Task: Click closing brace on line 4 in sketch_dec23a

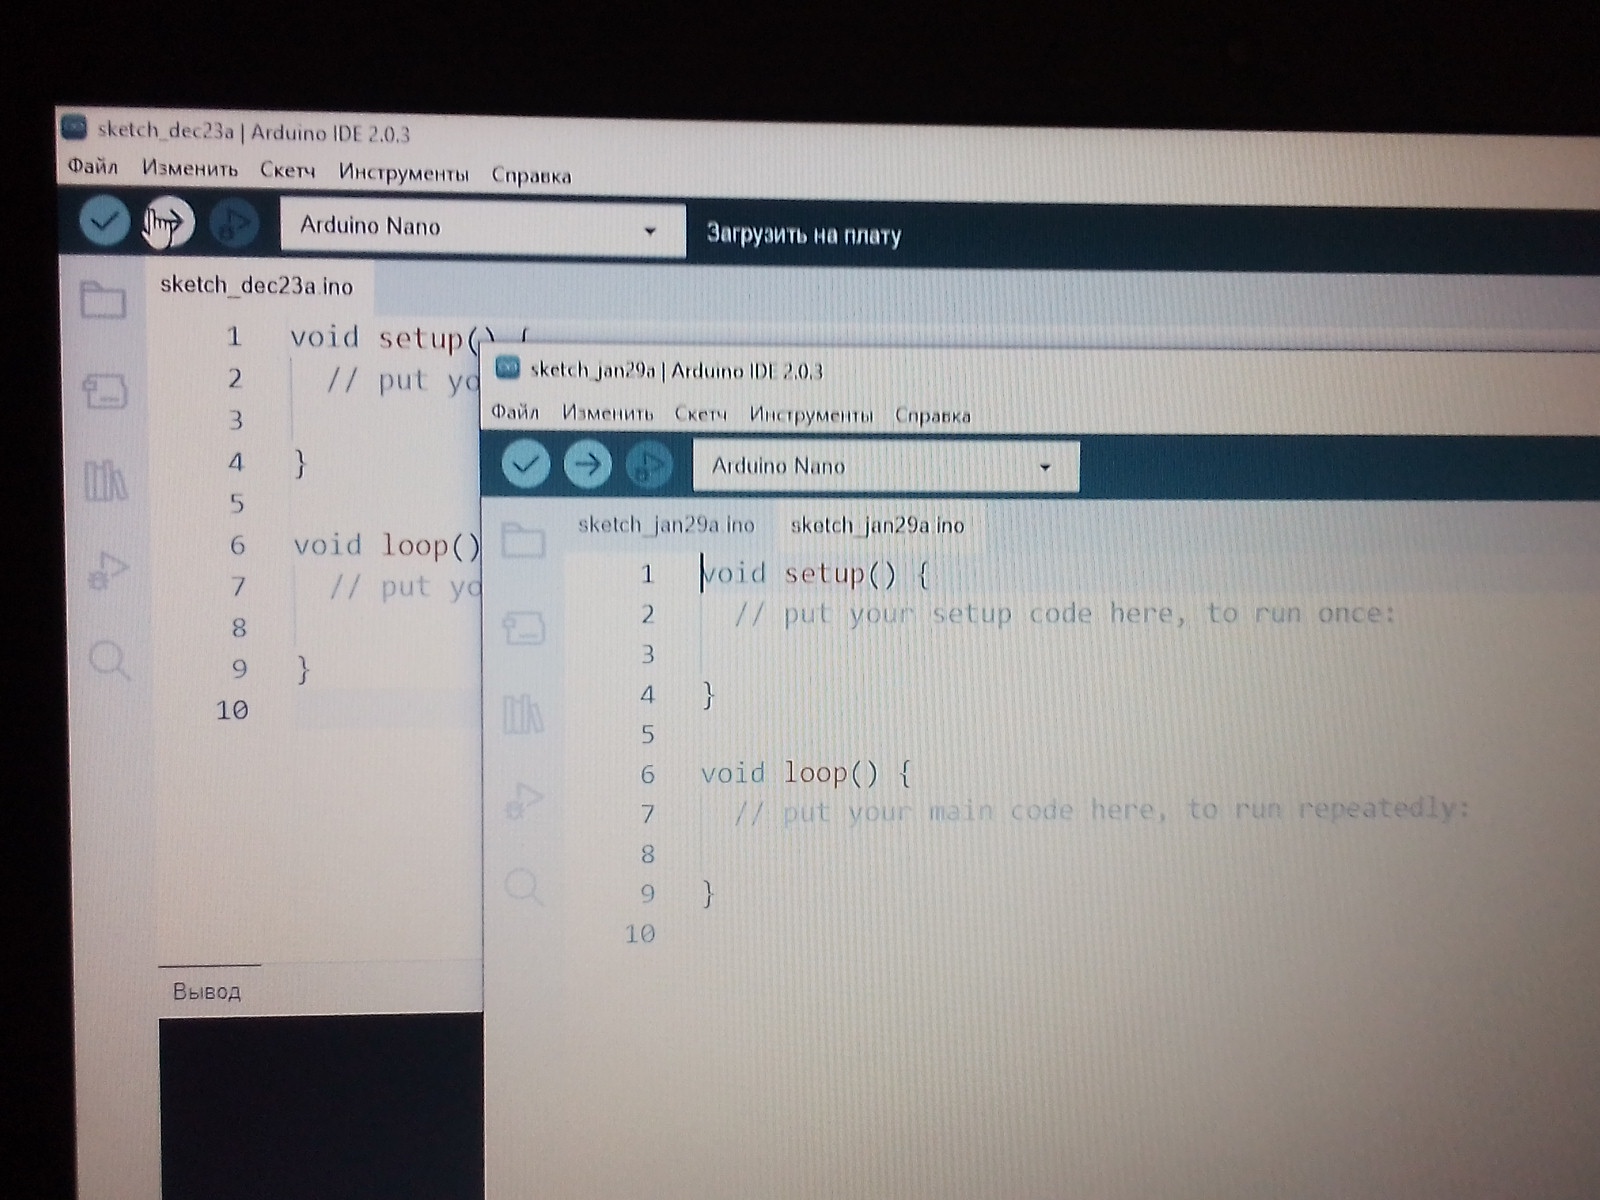Action: (x=300, y=464)
